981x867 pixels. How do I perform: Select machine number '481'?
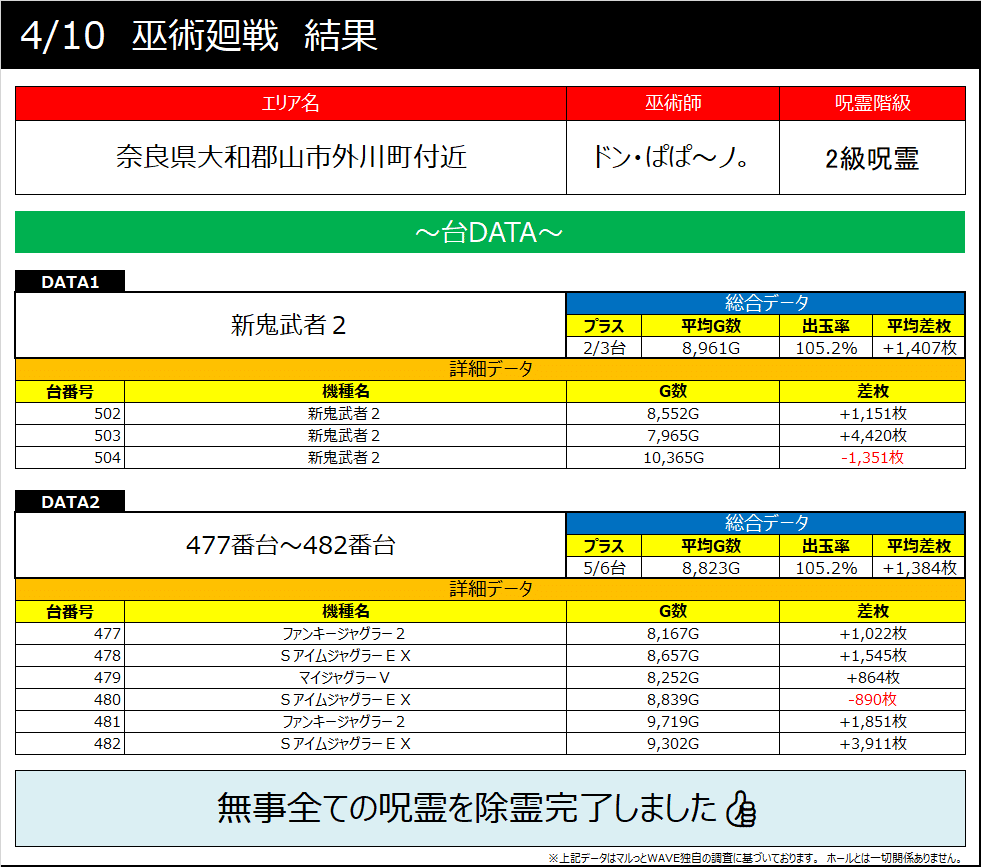(x=107, y=721)
